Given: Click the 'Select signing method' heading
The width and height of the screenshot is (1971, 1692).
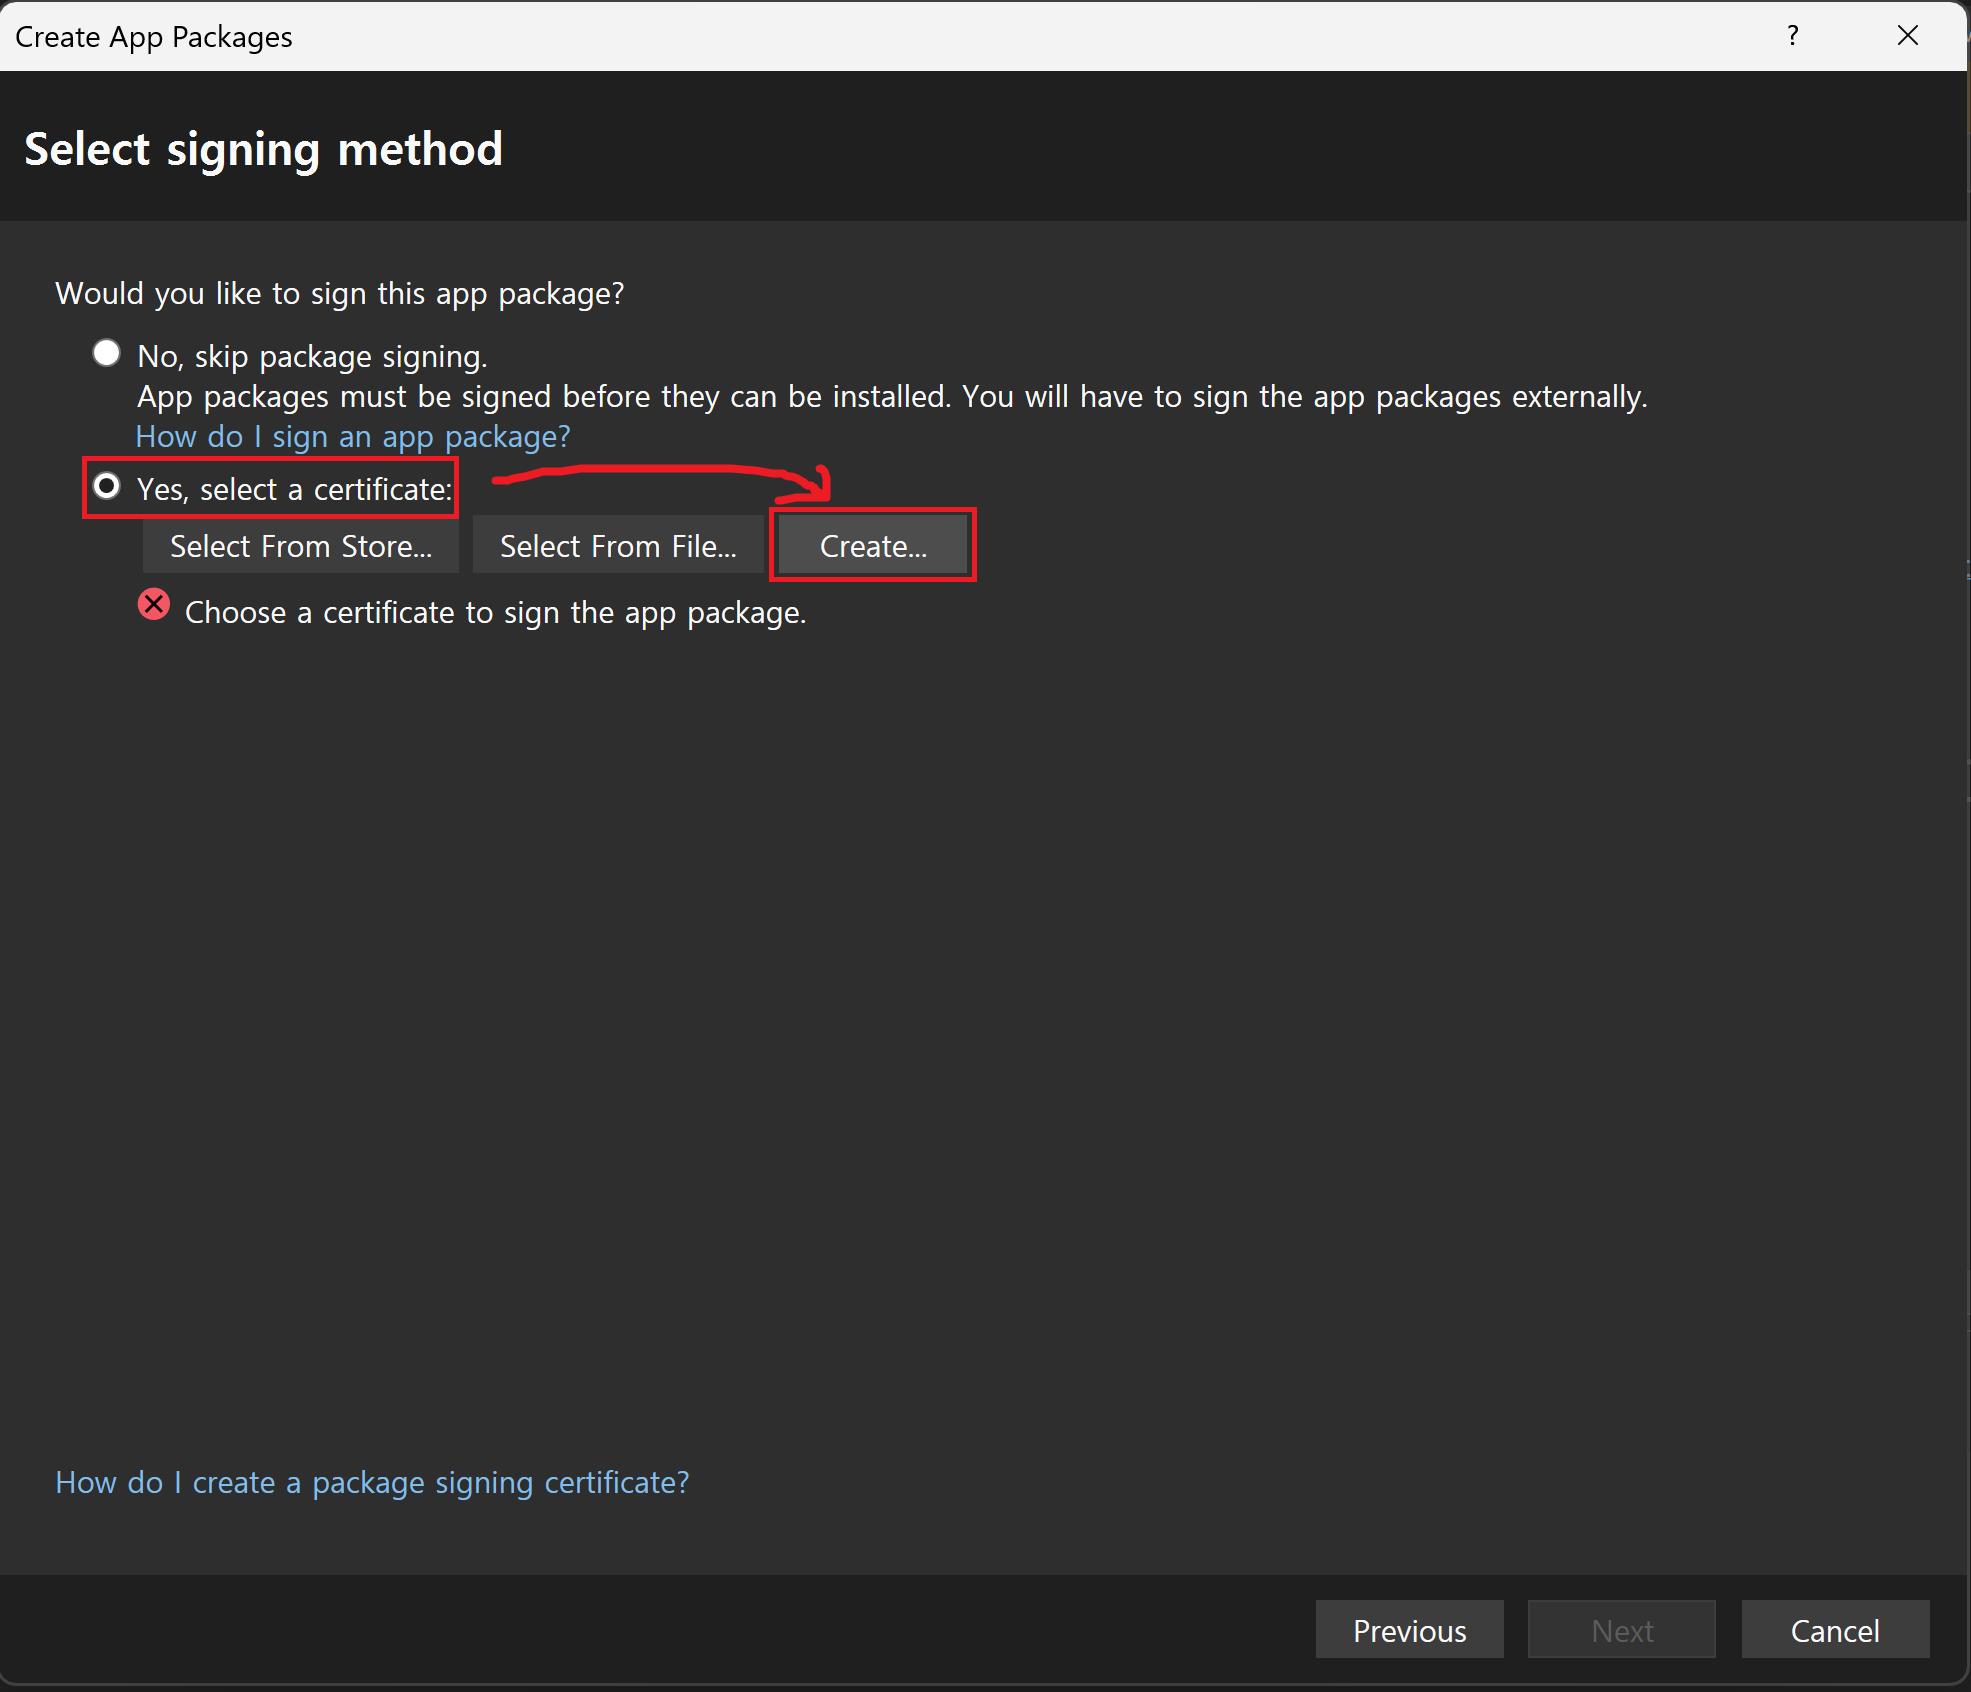Looking at the screenshot, I should tap(263, 149).
